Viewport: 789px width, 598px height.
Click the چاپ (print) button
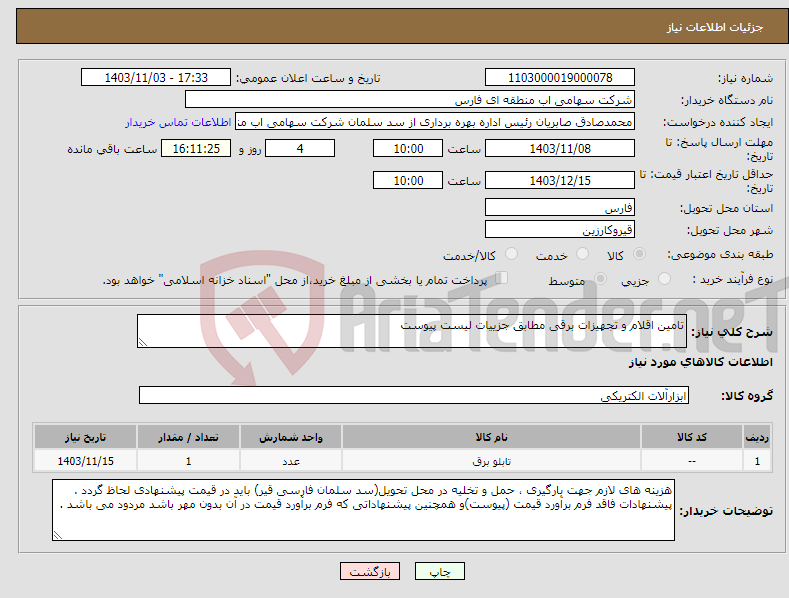click(x=439, y=571)
